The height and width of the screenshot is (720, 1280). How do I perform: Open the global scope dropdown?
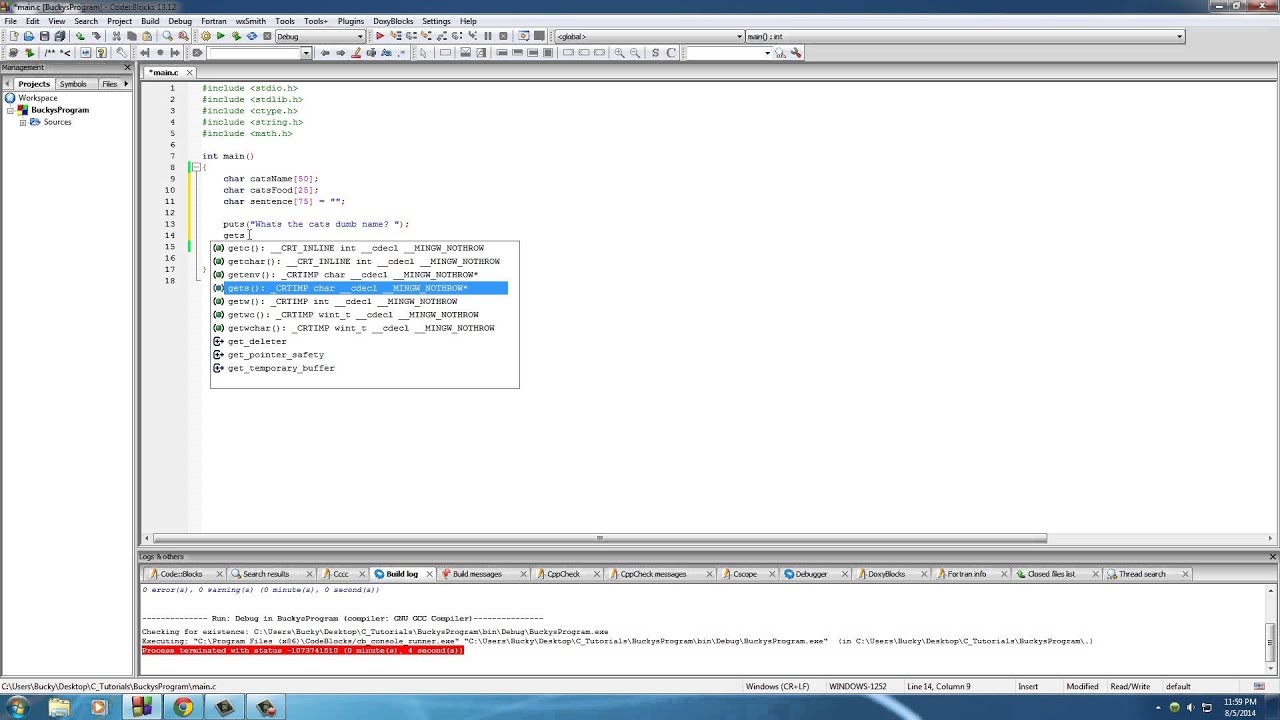[740, 37]
